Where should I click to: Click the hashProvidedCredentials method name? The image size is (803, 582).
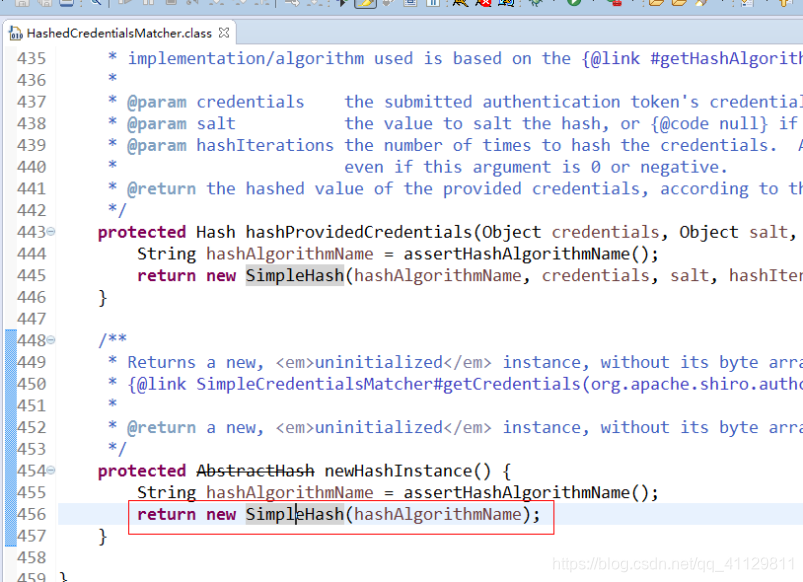(358, 232)
